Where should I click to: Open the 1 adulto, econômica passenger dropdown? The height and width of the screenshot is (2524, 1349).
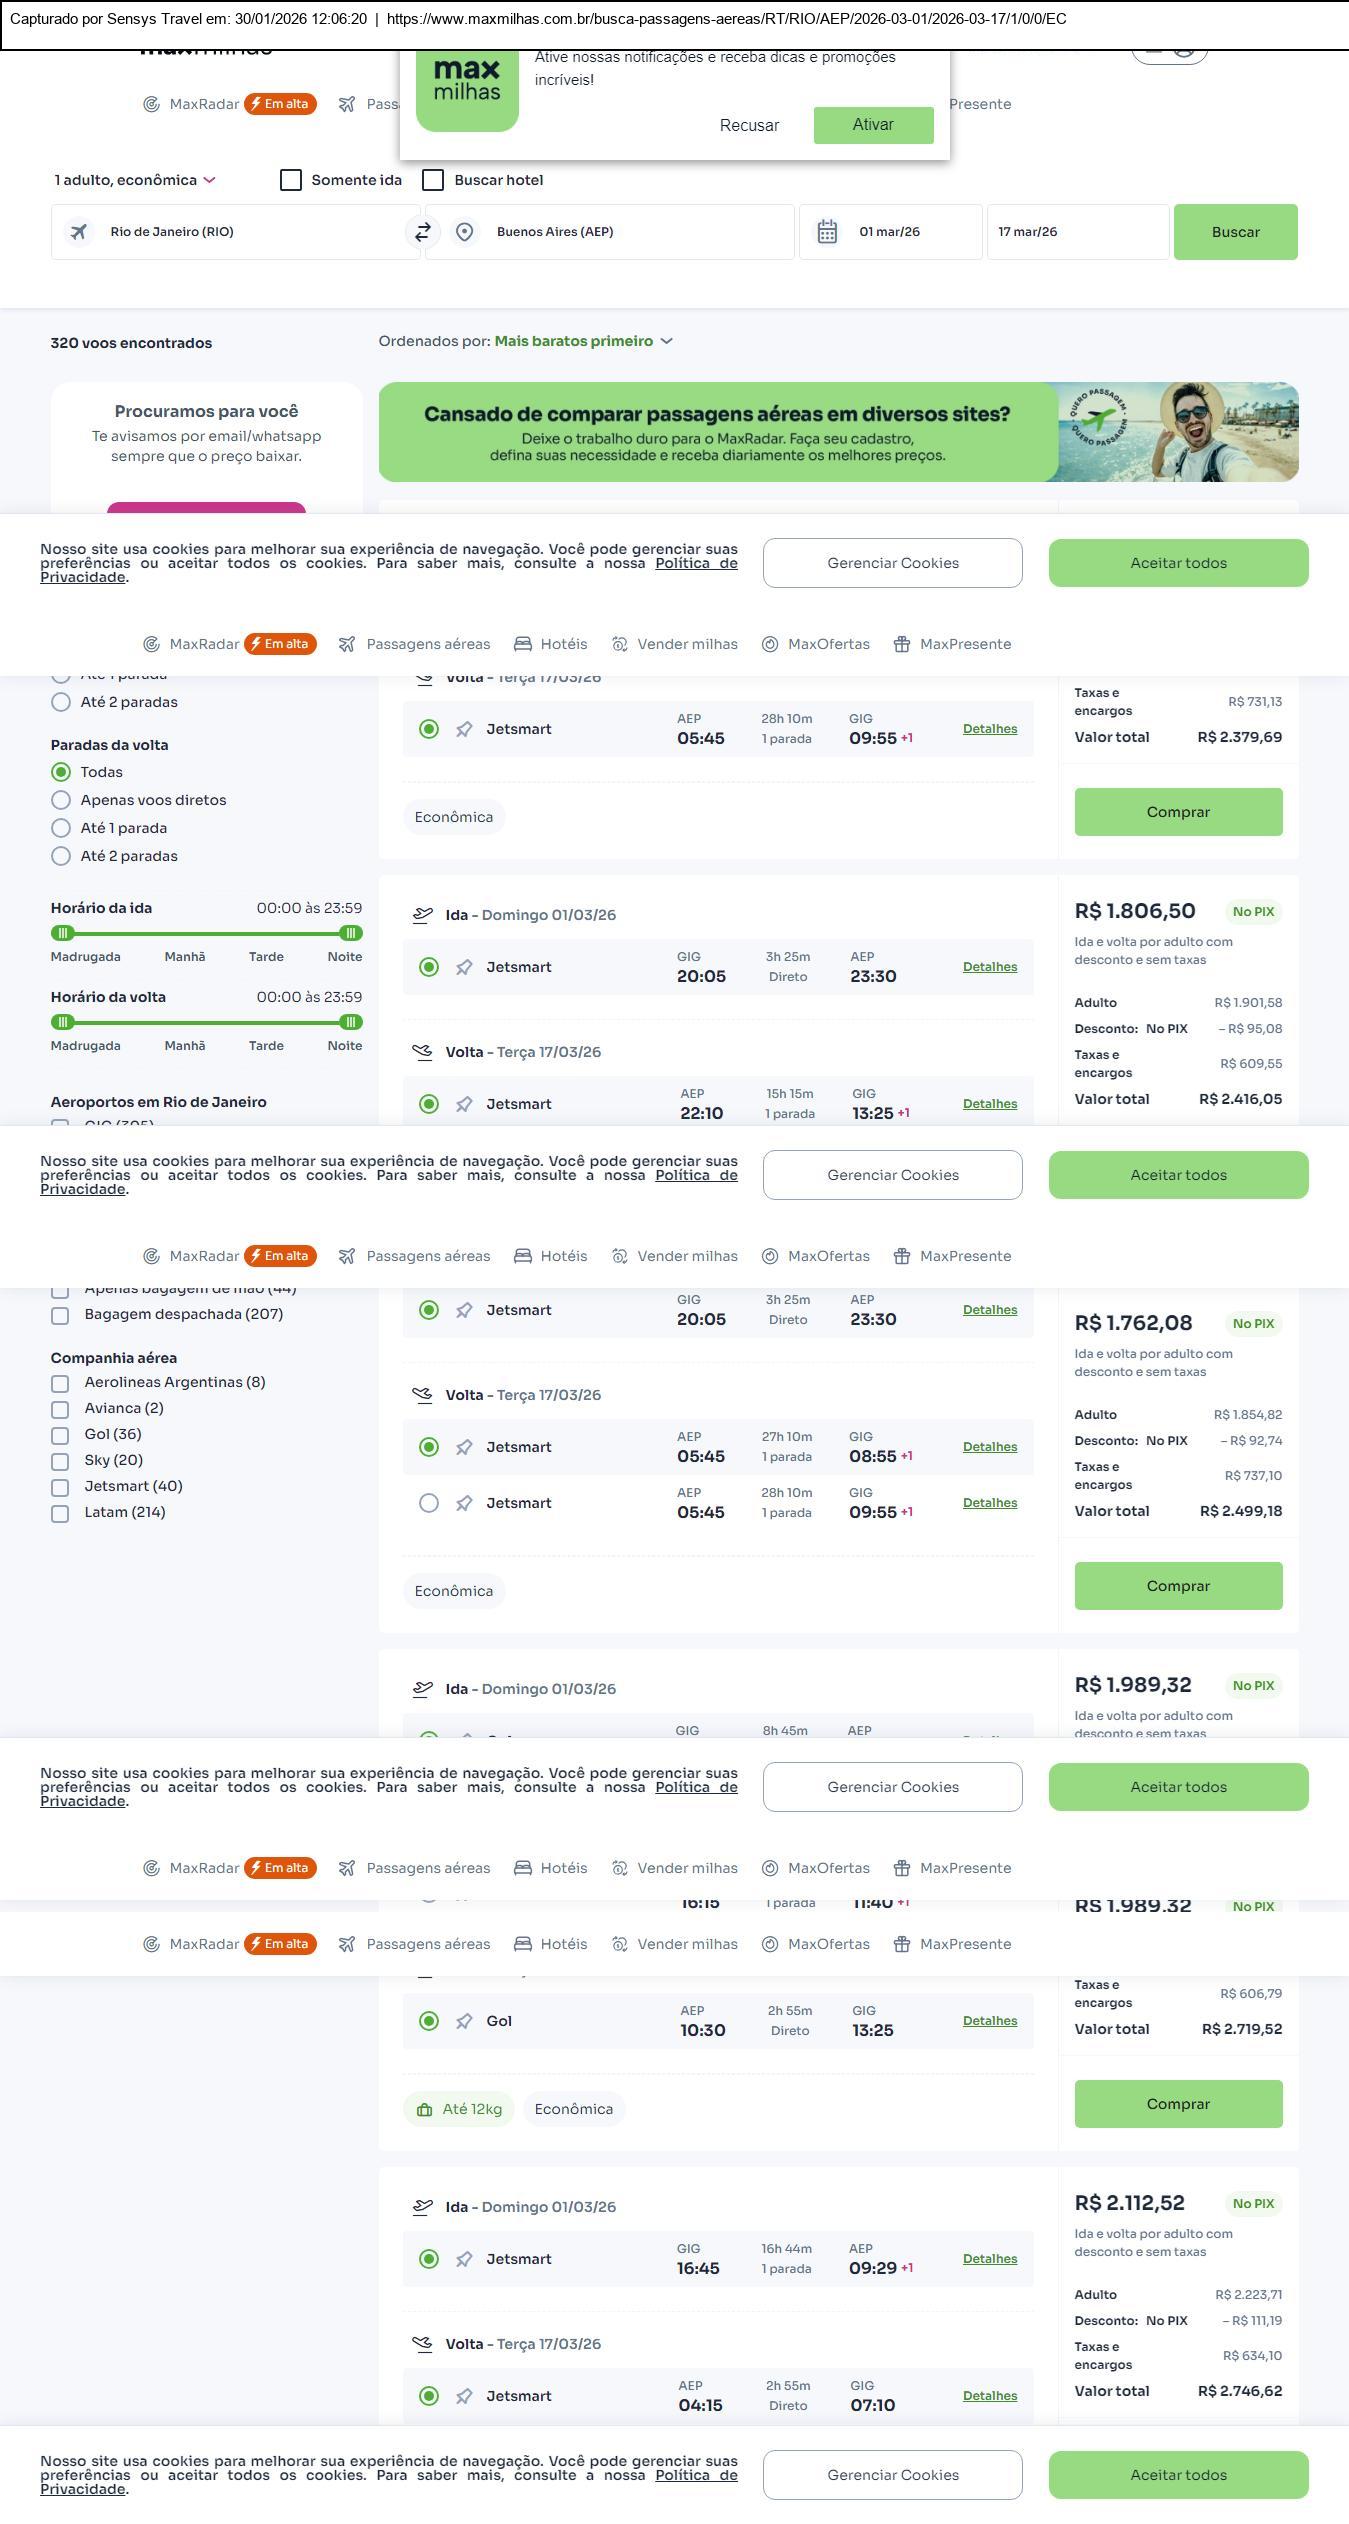tap(134, 180)
